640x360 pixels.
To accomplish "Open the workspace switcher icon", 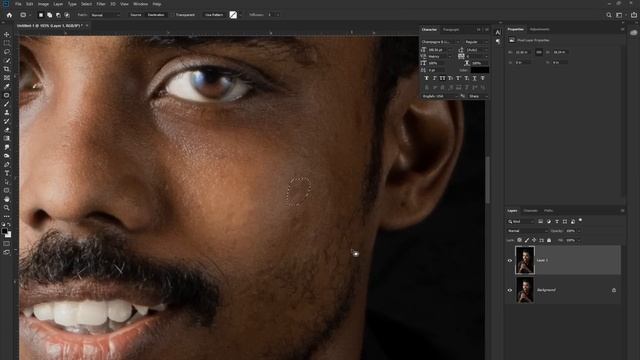I will pos(619,15).
